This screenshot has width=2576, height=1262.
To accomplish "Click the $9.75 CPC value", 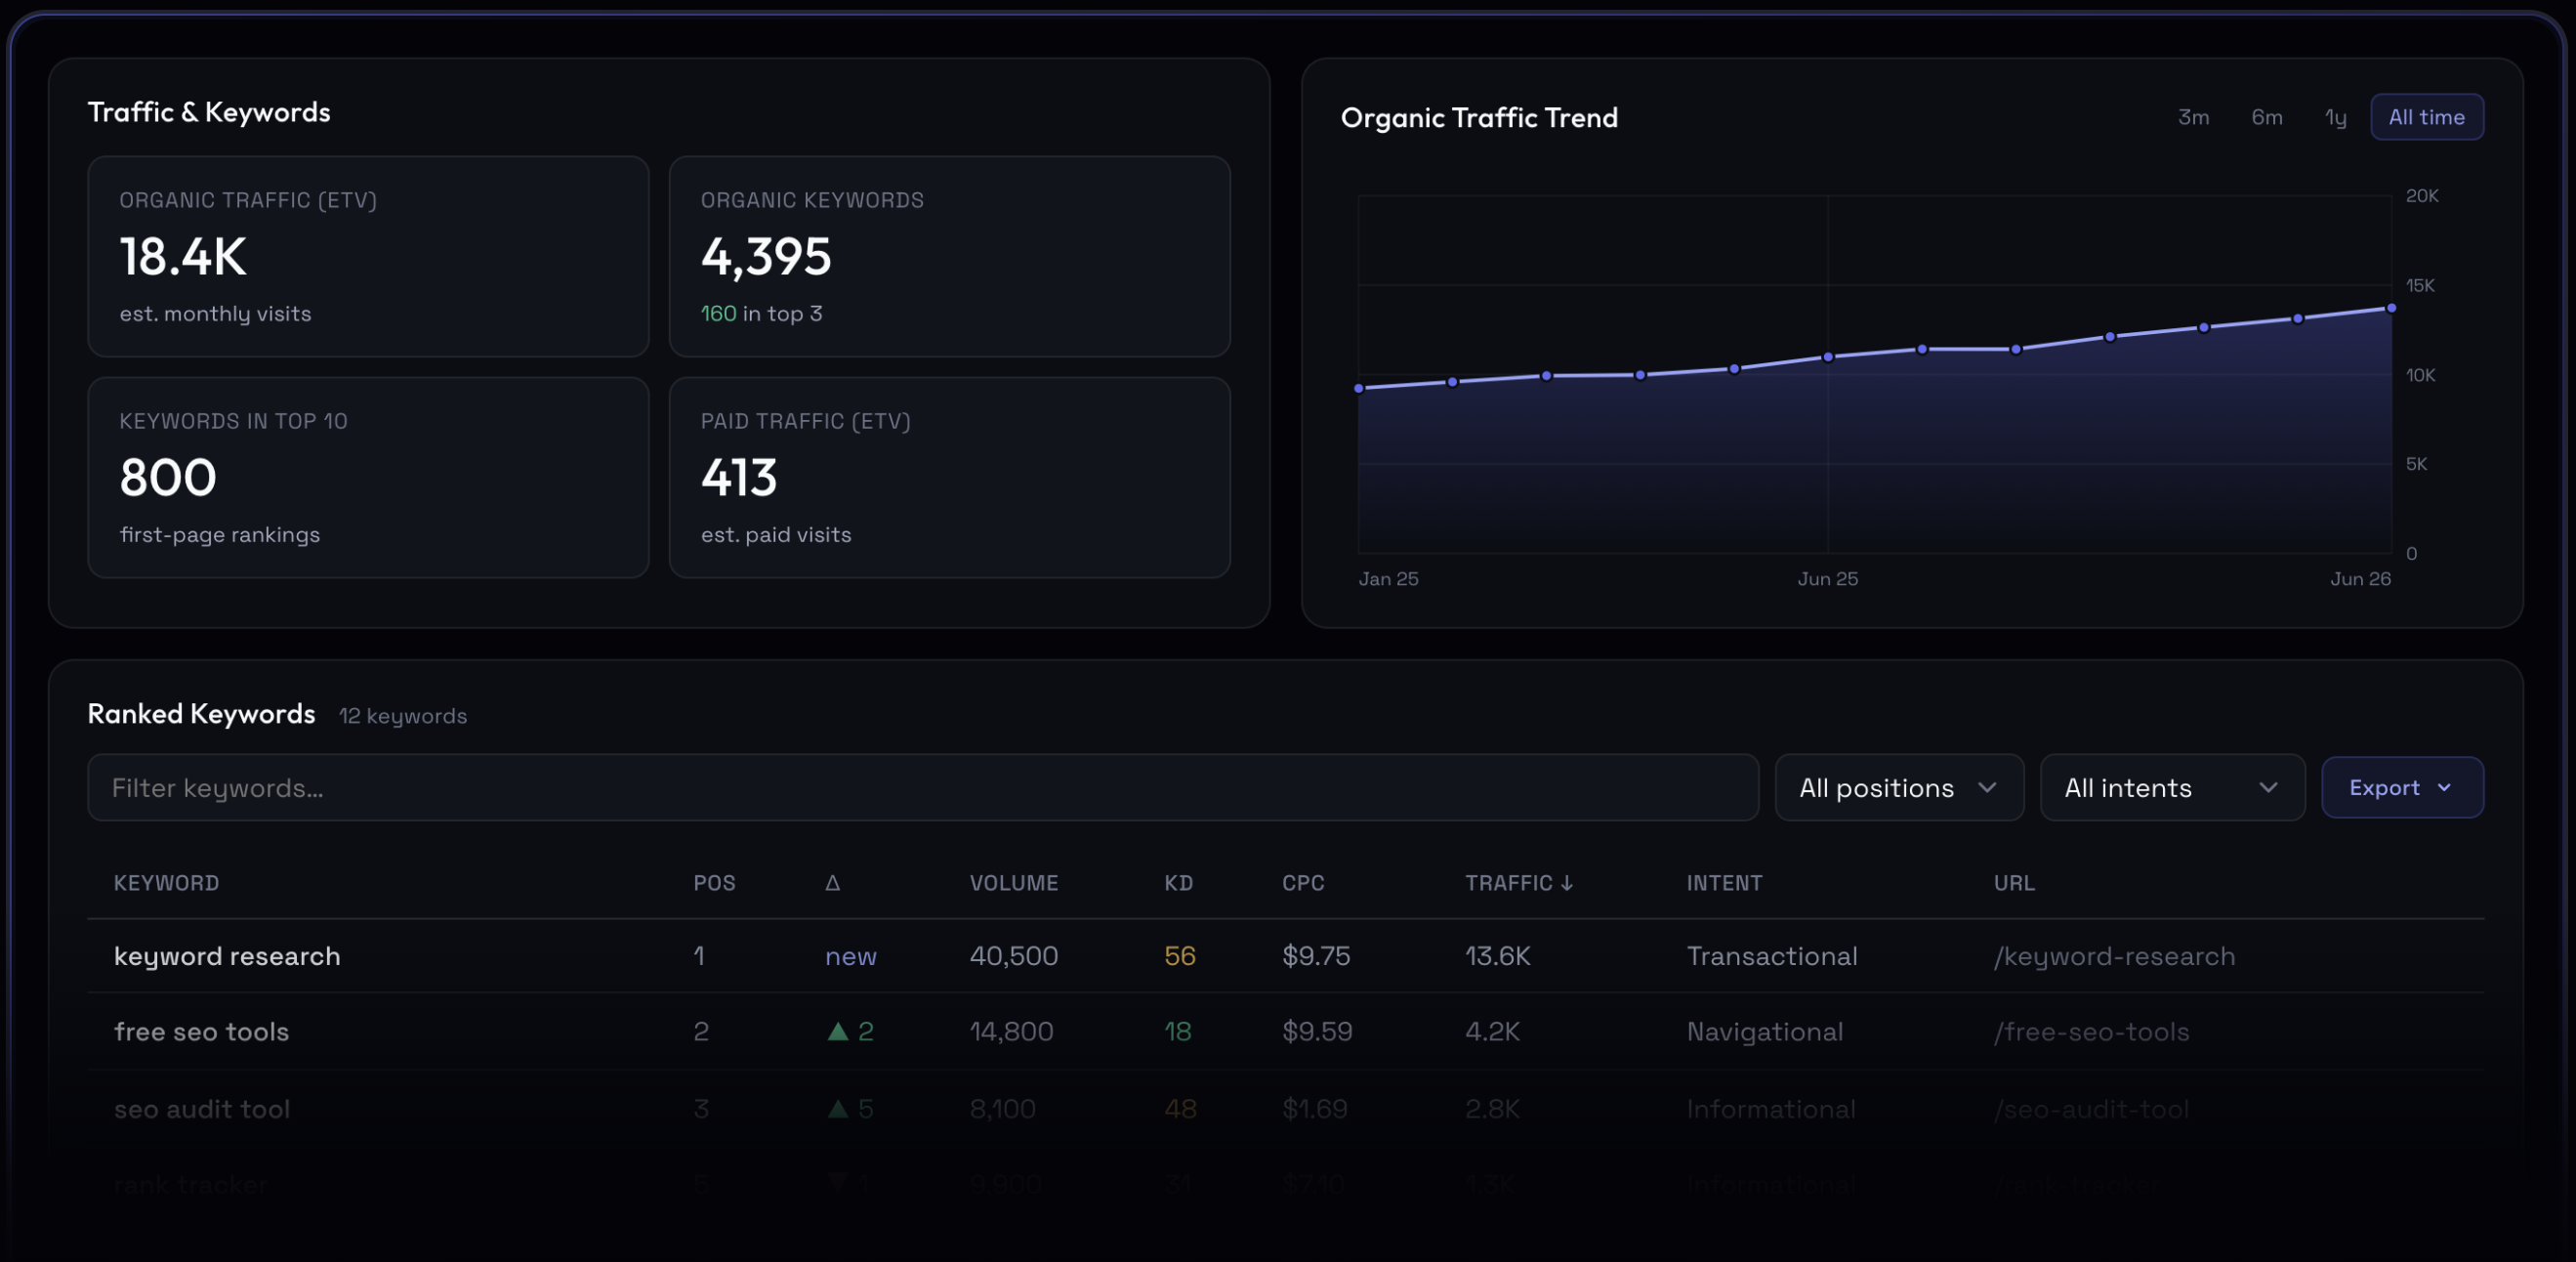I will [x=1315, y=956].
